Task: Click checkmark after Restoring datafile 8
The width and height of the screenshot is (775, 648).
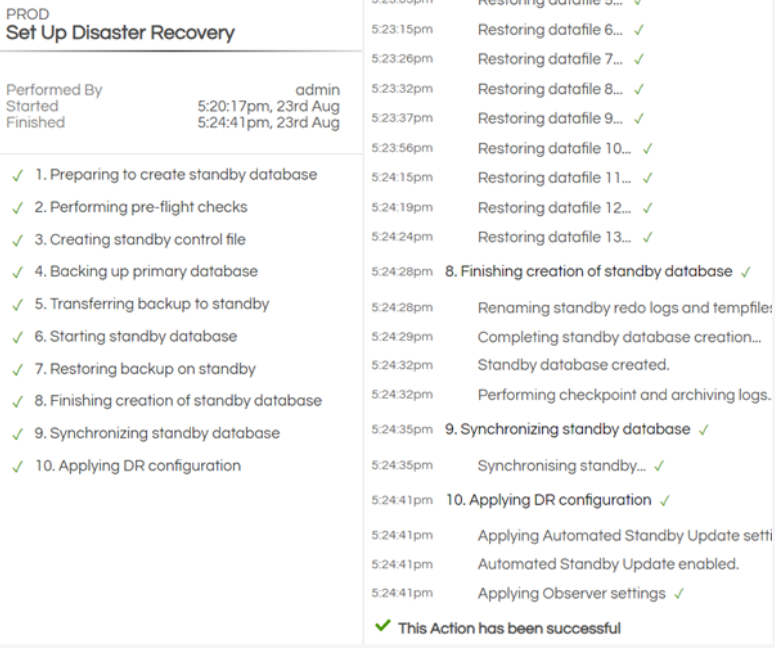Action: [x=639, y=89]
